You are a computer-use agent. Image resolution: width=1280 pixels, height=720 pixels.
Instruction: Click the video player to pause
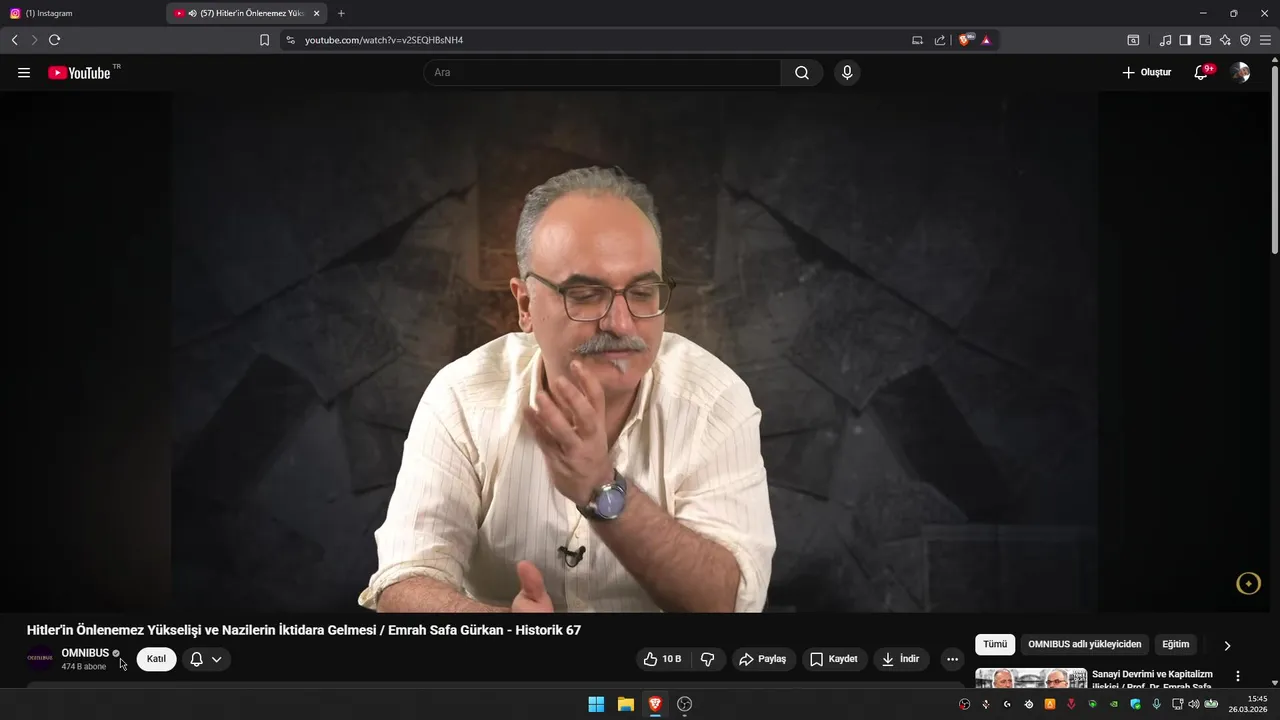(635, 351)
